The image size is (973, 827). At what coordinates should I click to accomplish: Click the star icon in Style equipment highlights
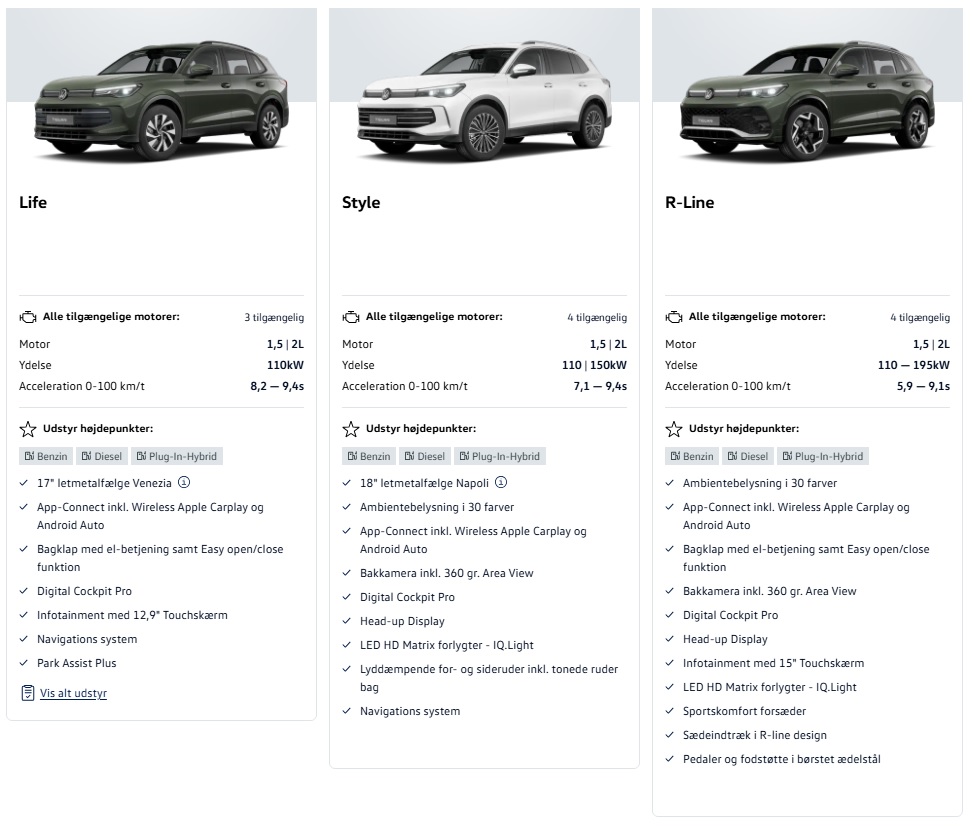pyautogui.click(x=351, y=429)
